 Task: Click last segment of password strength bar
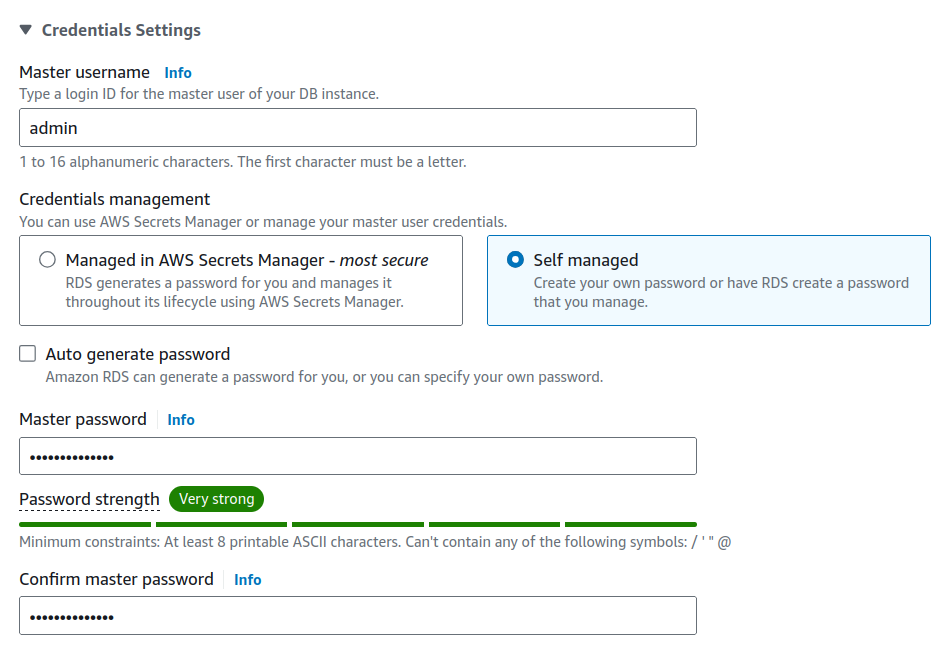click(x=630, y=524)
